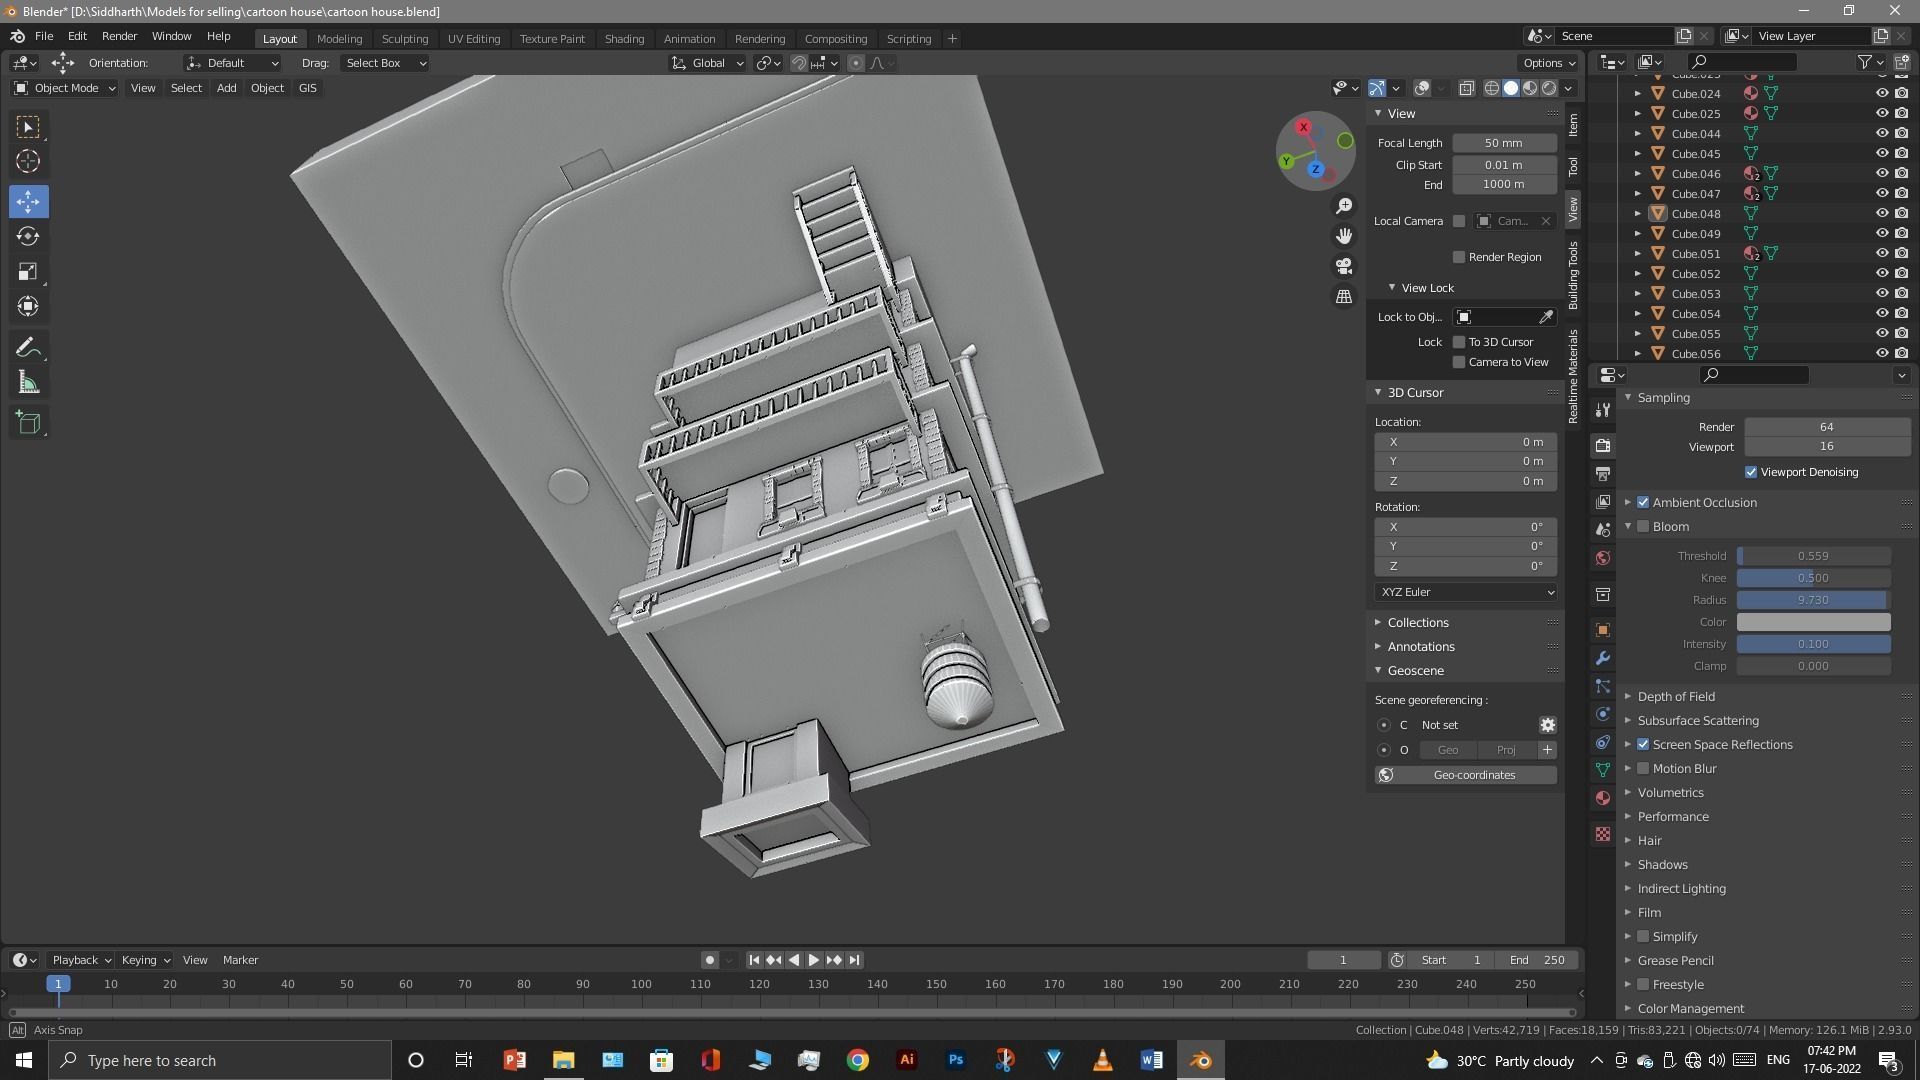The width and height of the screenshot is (1920, 1080).
Task: Open the Building Tools sidebar tab
Action: point(1573,275)
